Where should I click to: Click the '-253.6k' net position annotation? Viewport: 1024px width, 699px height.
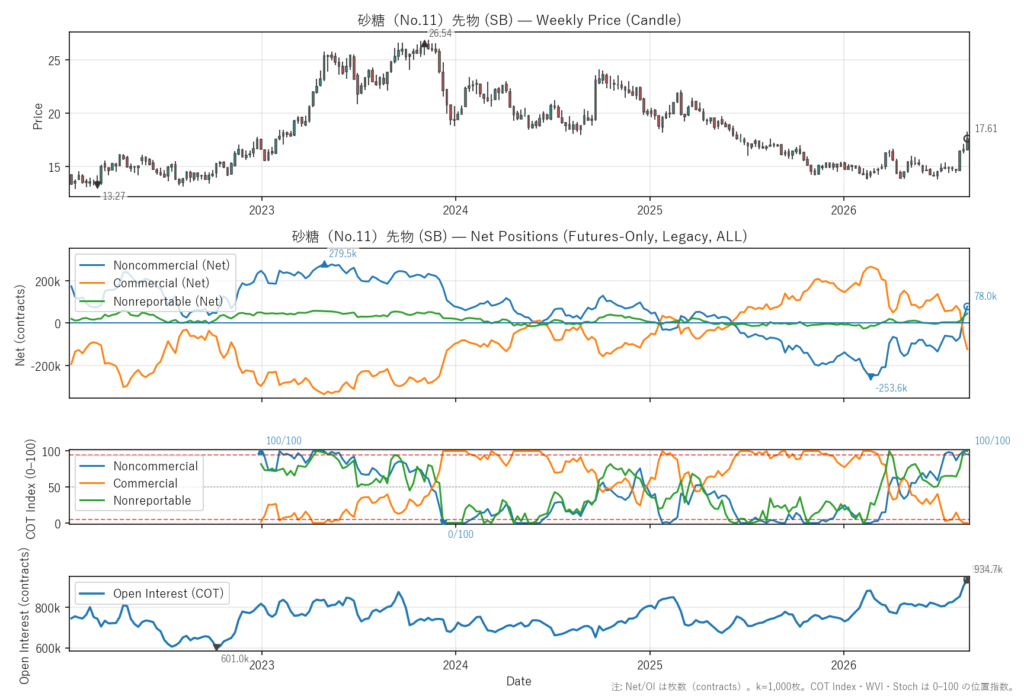point(891,388)
